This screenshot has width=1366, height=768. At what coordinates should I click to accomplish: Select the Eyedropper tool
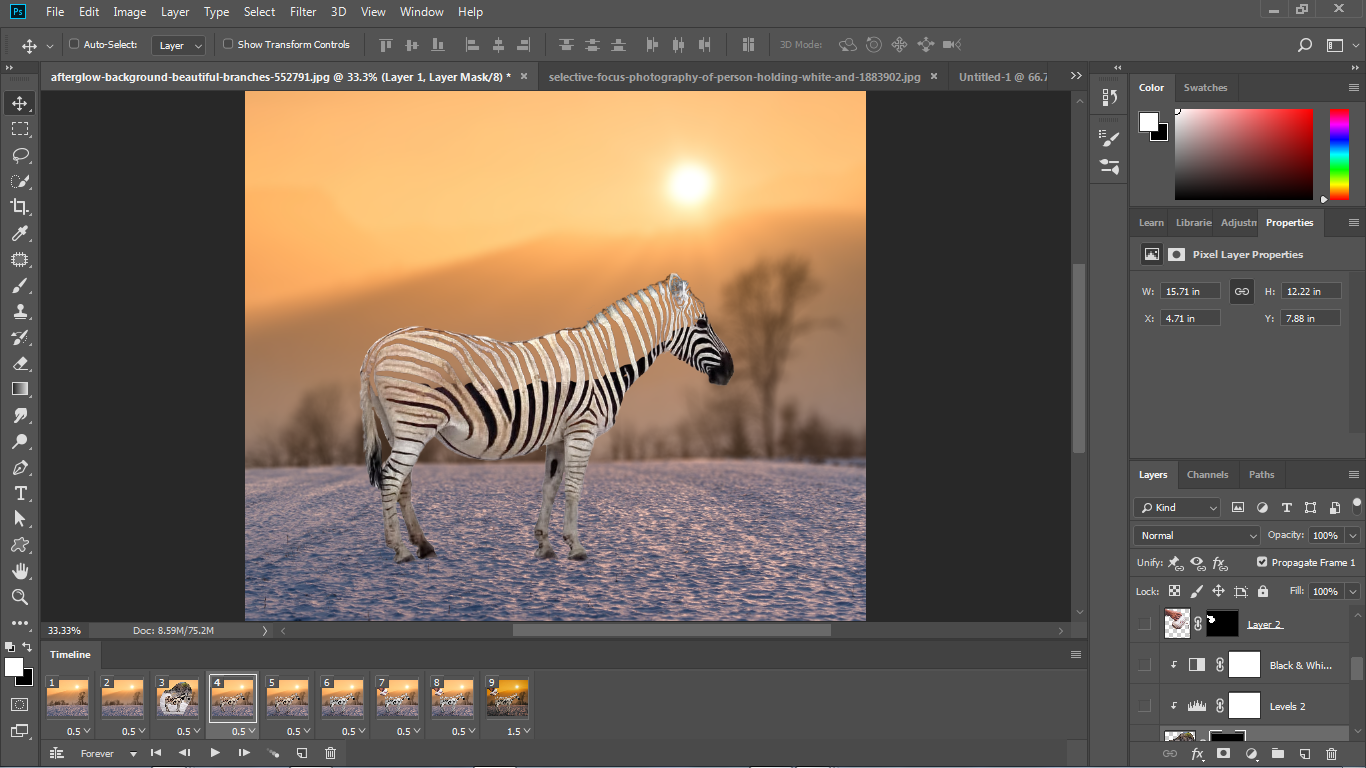click(x=20, y=233)
